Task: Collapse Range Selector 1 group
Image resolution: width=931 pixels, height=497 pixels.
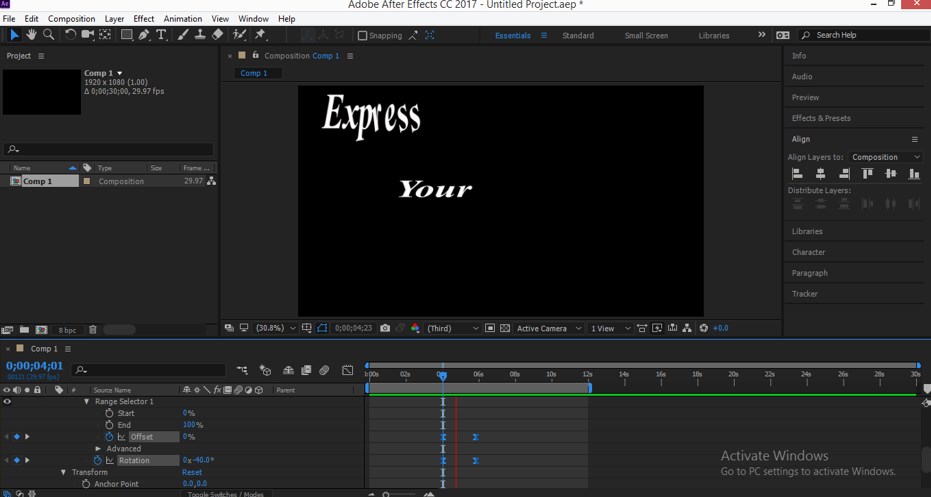Action: (x=87, y=401)
